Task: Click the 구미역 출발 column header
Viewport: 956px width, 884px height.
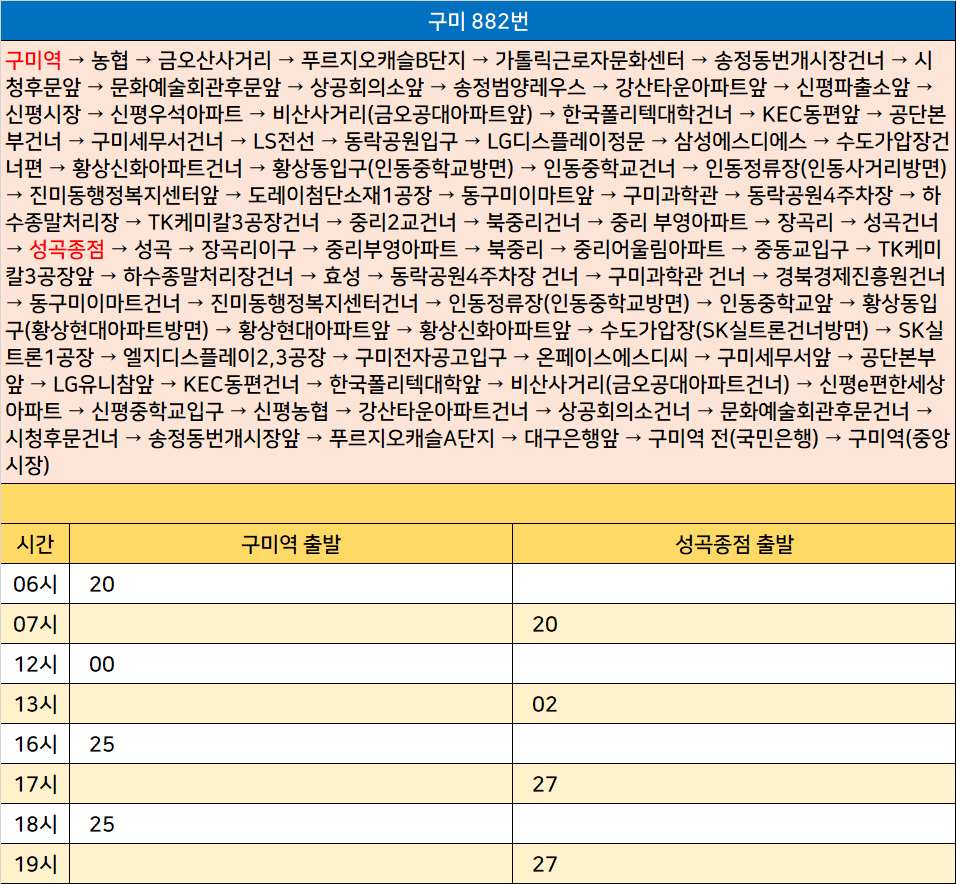Action: click(291, 543)
